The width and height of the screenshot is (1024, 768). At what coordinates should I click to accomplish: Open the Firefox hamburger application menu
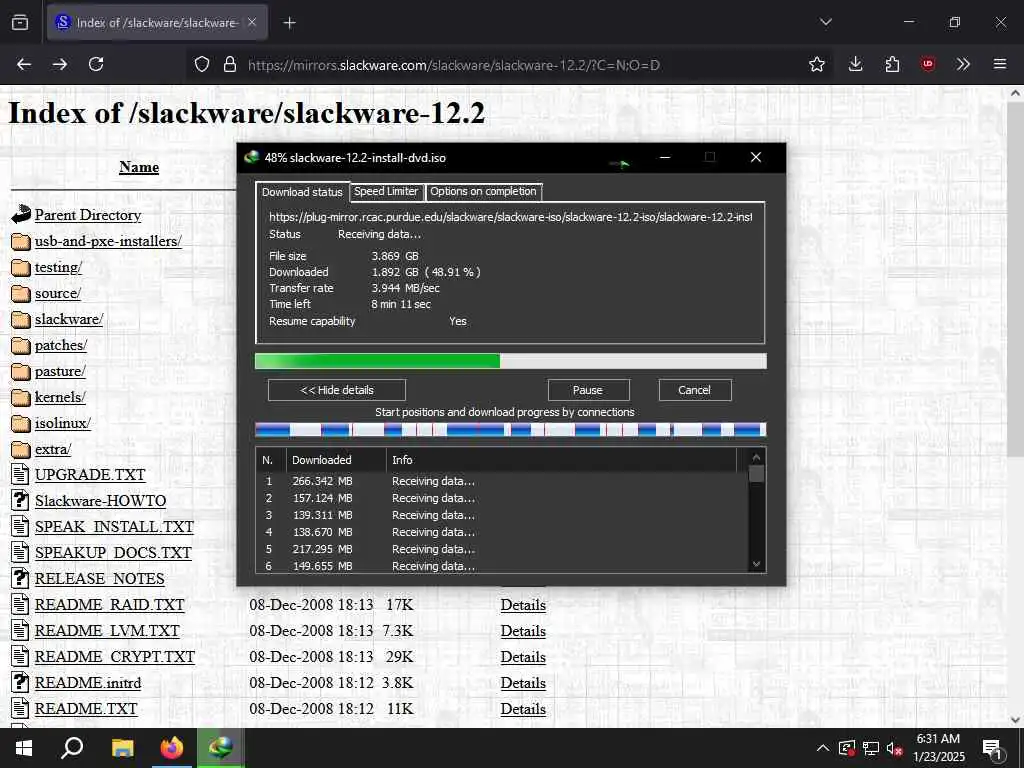tap(999, 64)
